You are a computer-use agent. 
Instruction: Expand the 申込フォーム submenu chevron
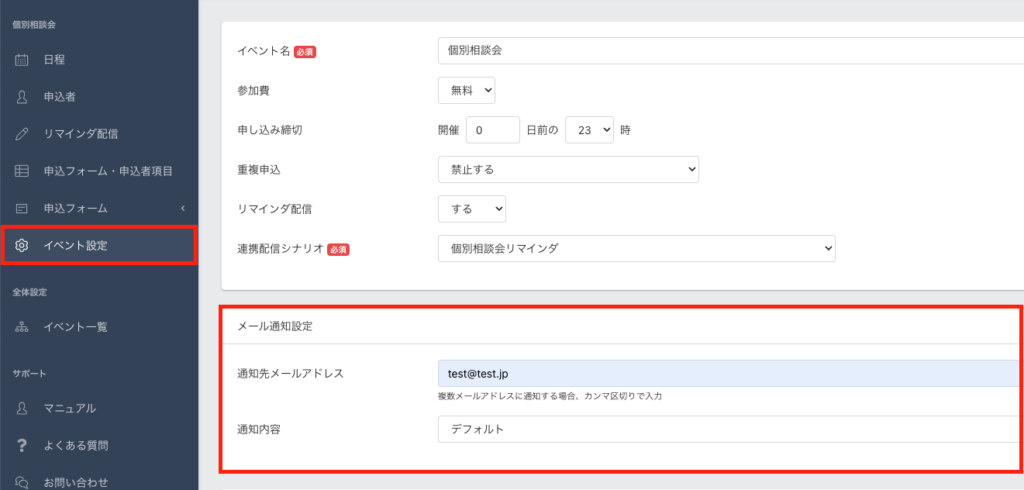point(183,208)
